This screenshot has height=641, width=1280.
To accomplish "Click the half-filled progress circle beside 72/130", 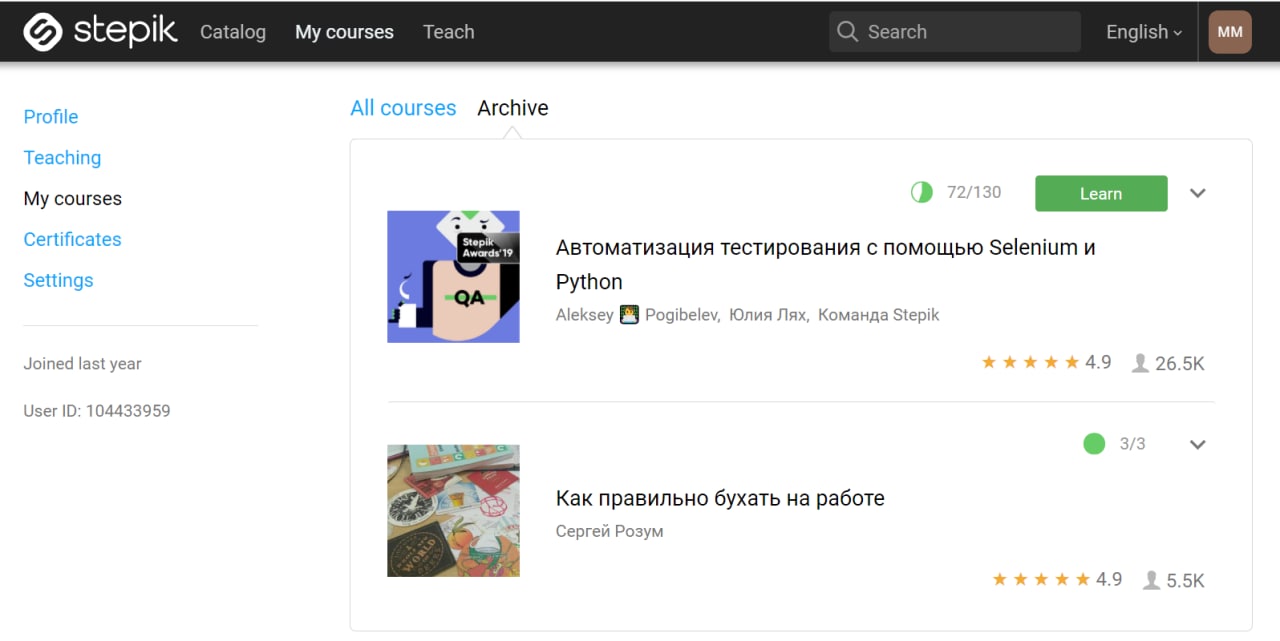I will point(921,192).
